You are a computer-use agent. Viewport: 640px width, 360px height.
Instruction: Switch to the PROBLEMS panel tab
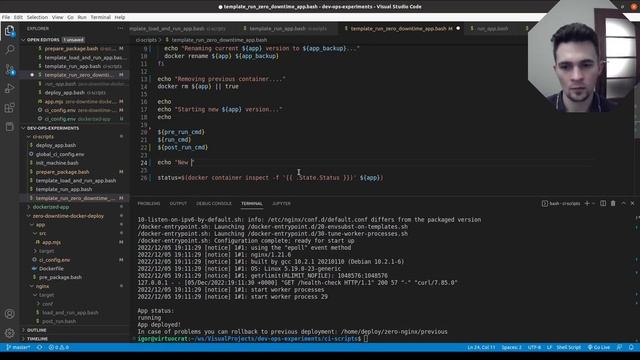(x=149, y=203)
